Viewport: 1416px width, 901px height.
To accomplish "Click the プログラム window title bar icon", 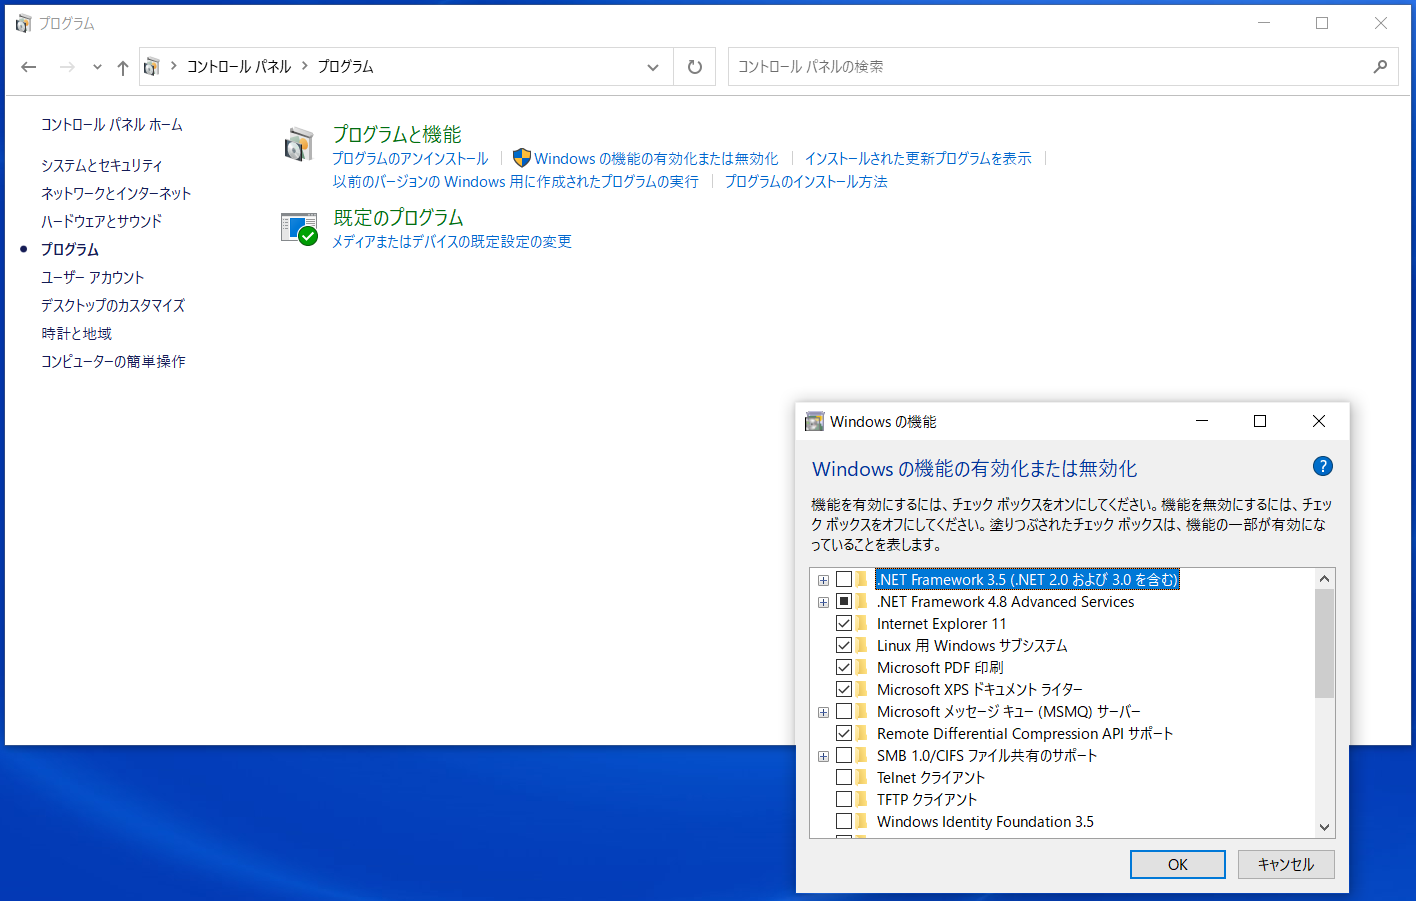I will pyautogui.click(x=24, y=23).
